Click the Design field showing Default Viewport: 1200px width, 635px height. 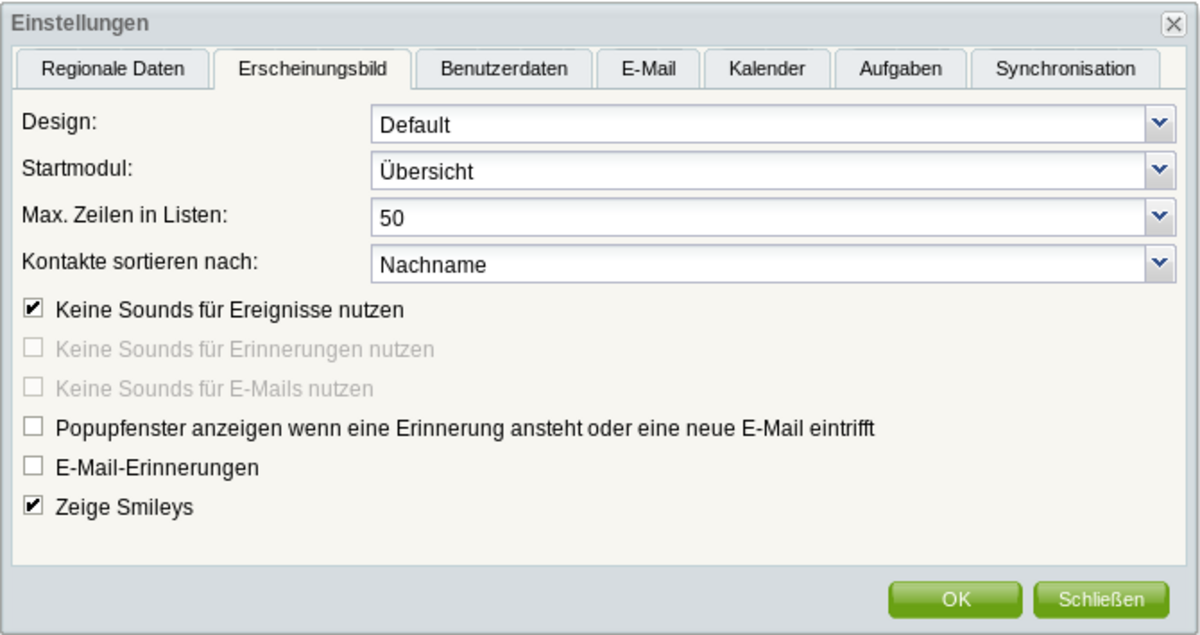758,125
